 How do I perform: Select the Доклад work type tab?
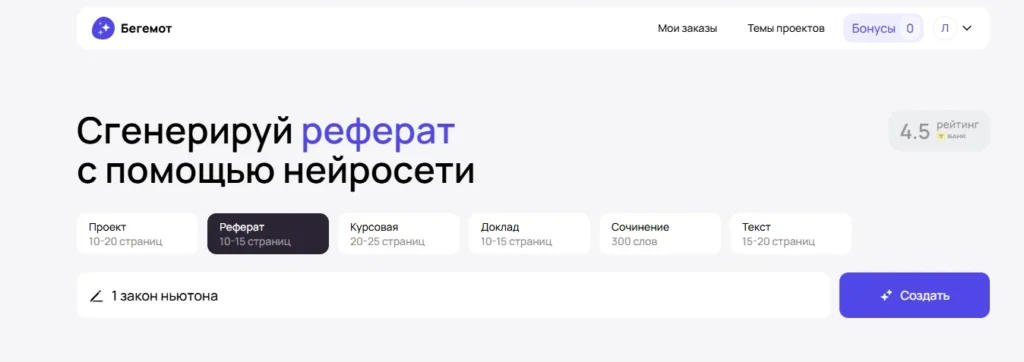pyautogui.click(x=529, y=234)
